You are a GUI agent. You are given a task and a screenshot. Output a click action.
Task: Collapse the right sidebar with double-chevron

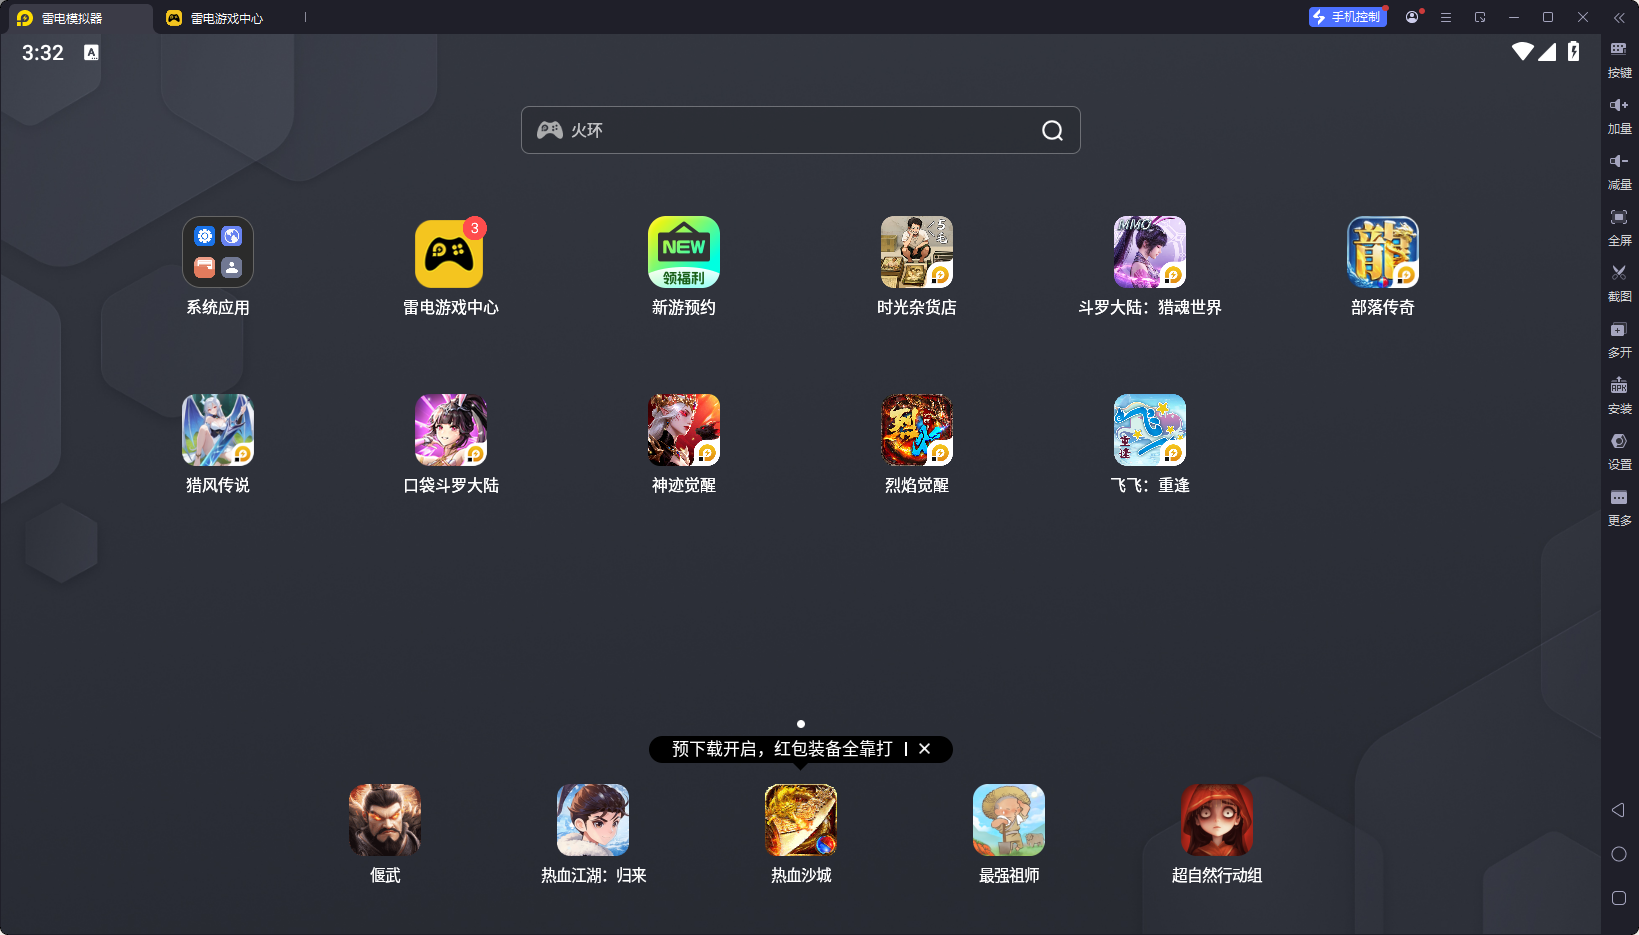point(1619,17)
